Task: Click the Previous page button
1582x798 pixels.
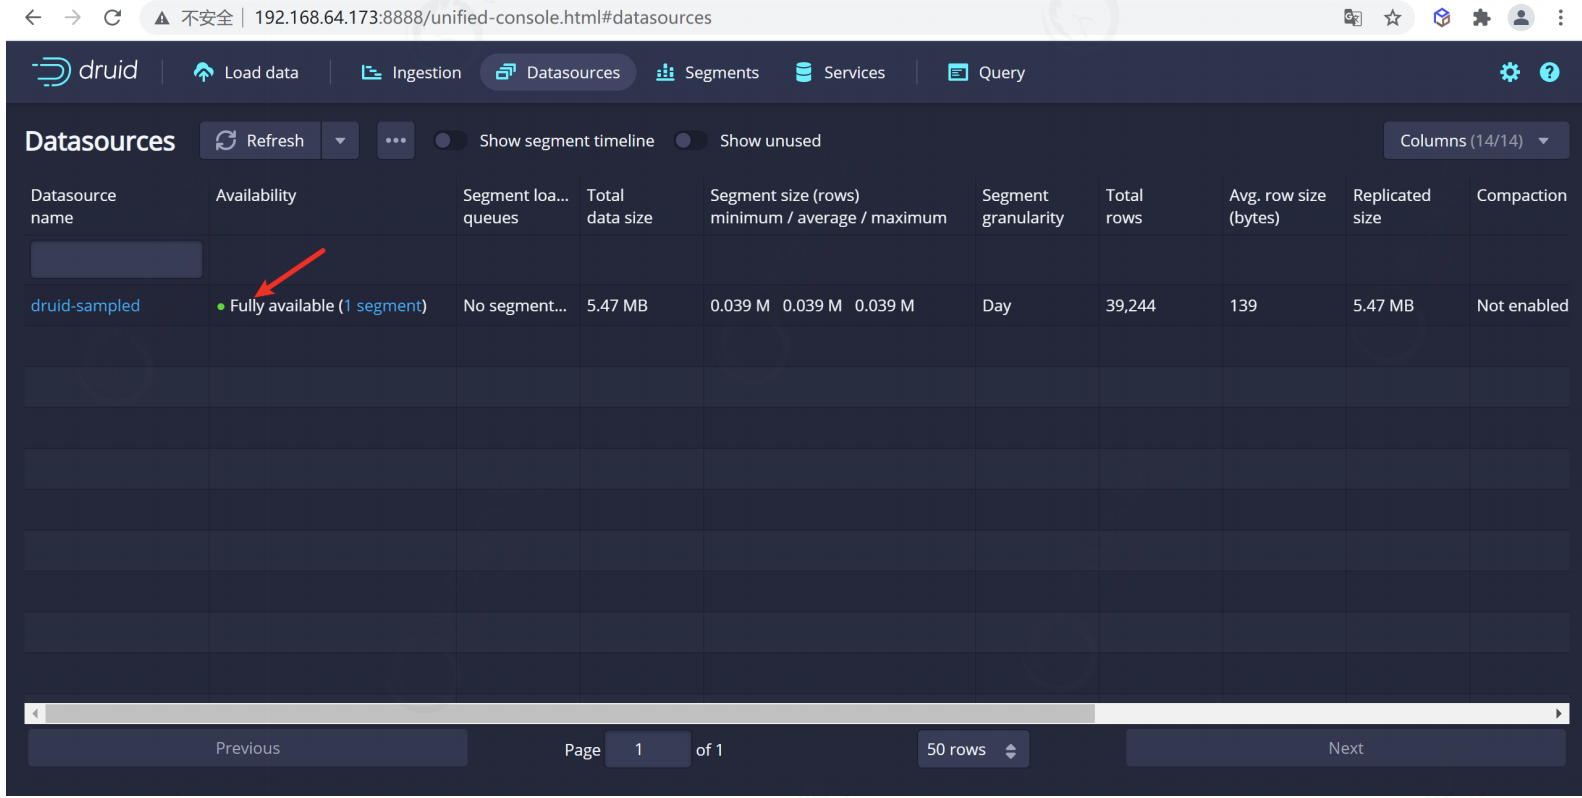Action: pyautogui.click(x=247, y=748)
